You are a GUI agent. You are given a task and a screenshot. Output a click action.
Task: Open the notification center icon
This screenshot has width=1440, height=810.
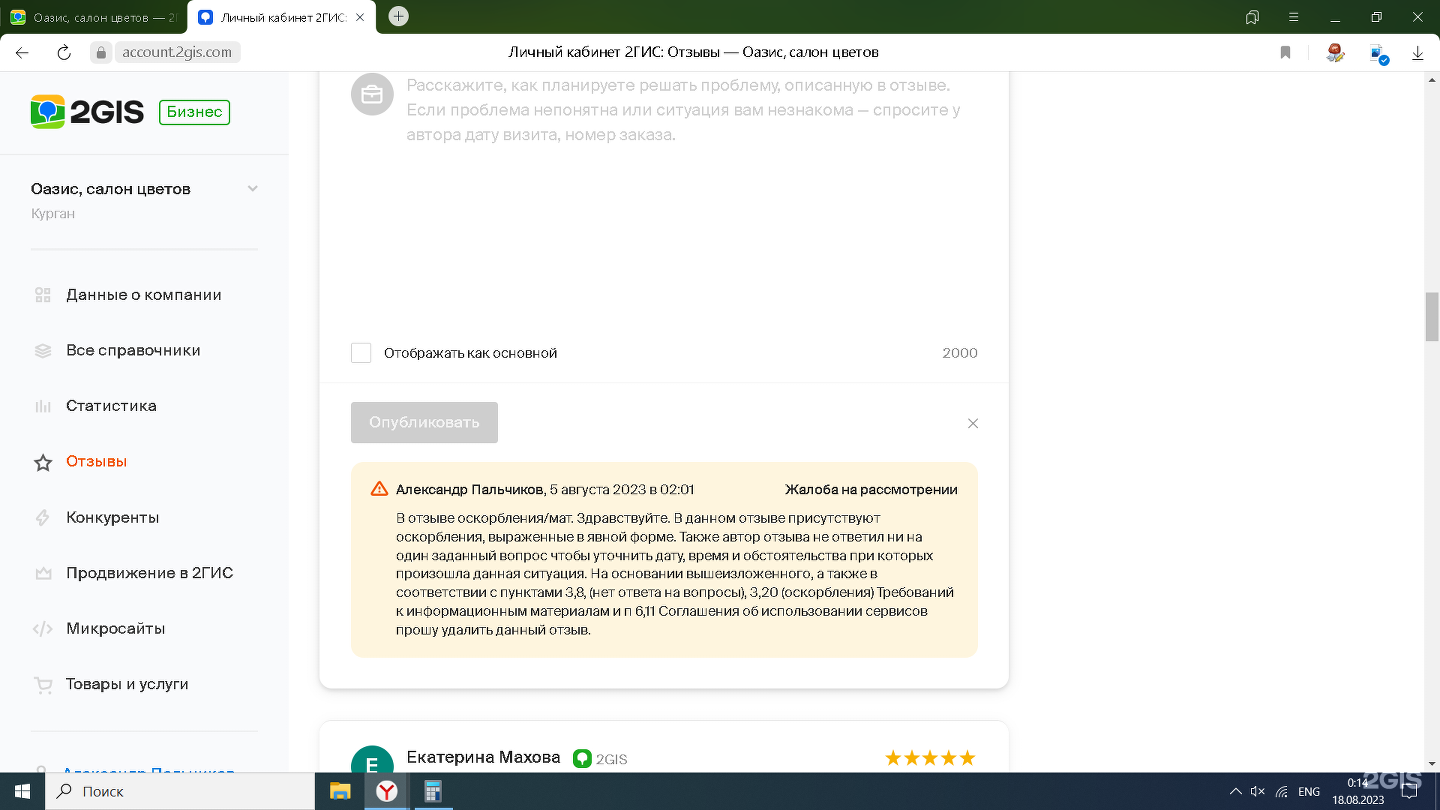point(1407,791)
